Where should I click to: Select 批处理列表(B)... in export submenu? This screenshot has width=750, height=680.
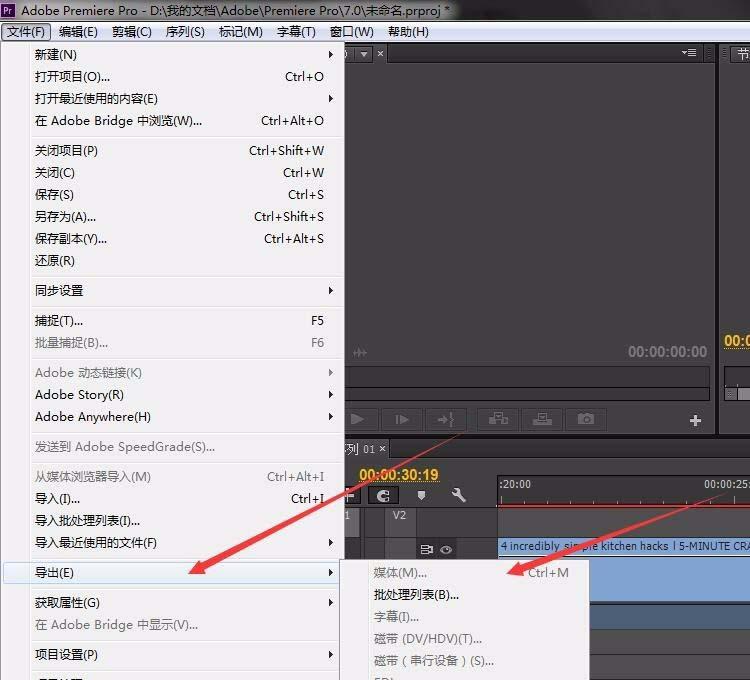(x=416, y=595)
